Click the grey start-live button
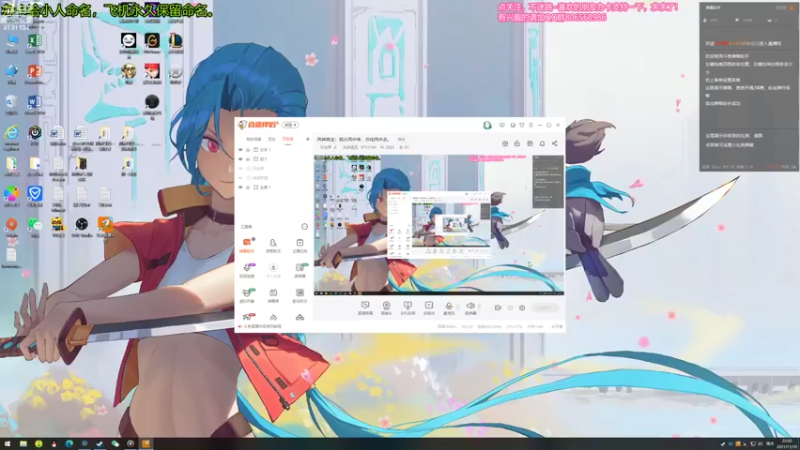Viewport: 800px width, 450px height. tap(544, 308)
